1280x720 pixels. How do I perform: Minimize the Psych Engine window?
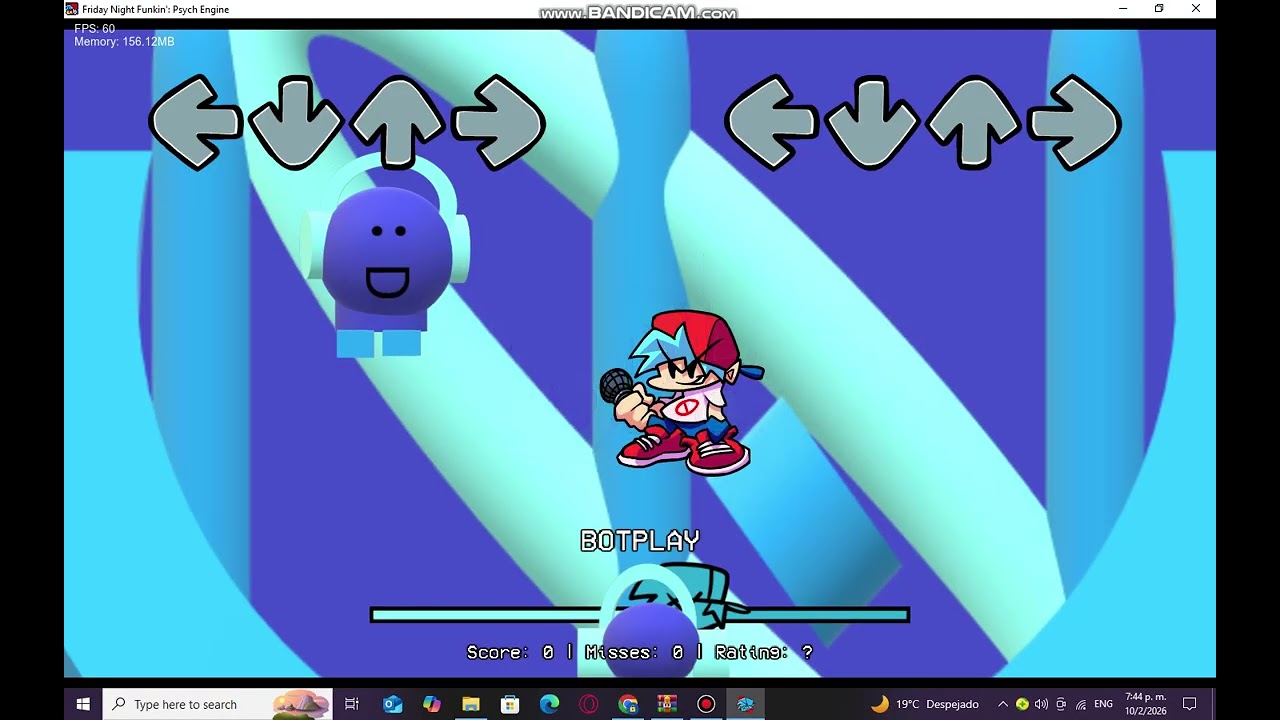click(x=1123, y=9)
